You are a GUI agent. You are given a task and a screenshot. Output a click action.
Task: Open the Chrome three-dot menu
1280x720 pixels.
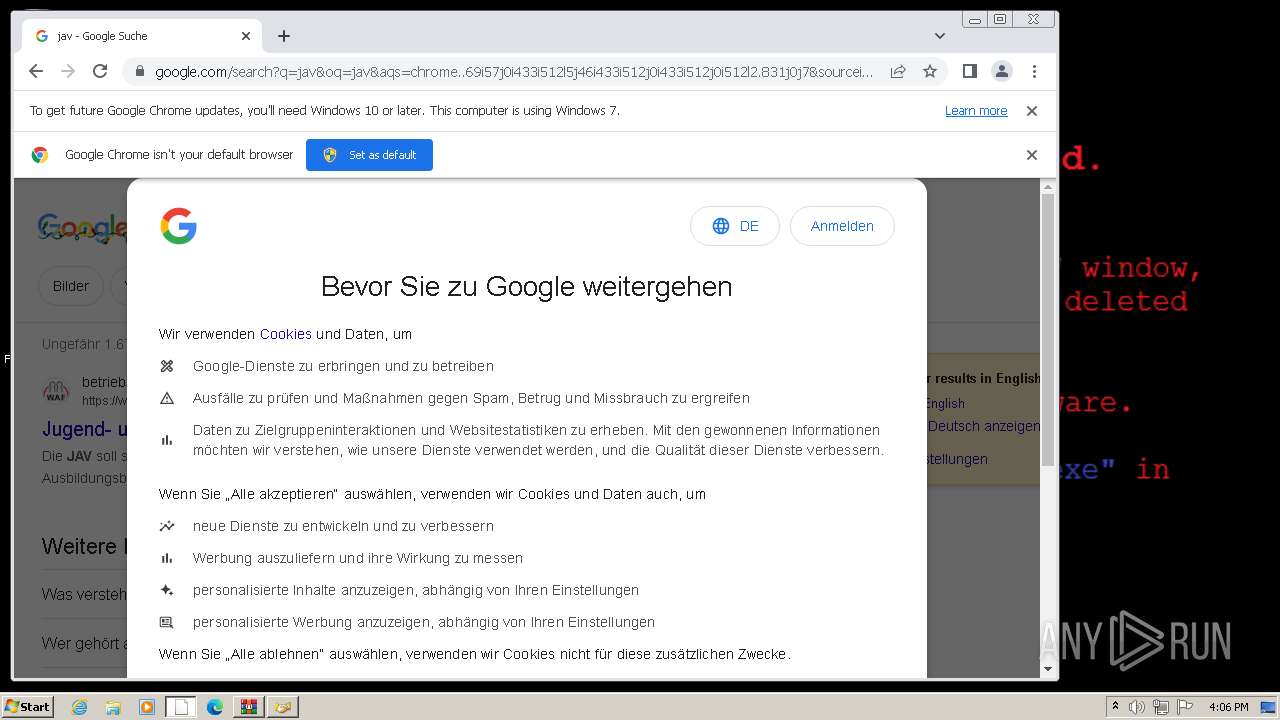pos(1034,71)
